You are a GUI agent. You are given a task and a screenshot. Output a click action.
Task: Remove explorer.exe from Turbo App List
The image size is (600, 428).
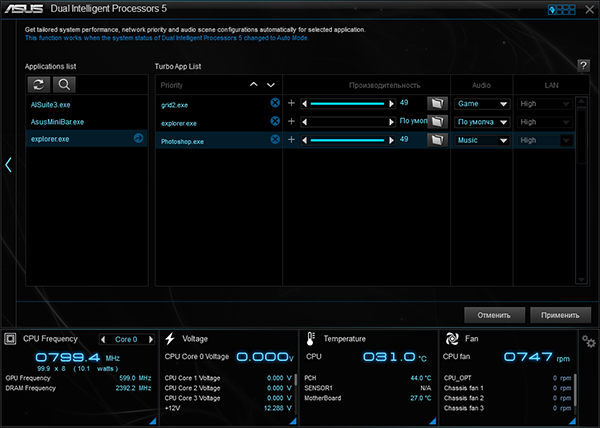[x=275, y=121]
